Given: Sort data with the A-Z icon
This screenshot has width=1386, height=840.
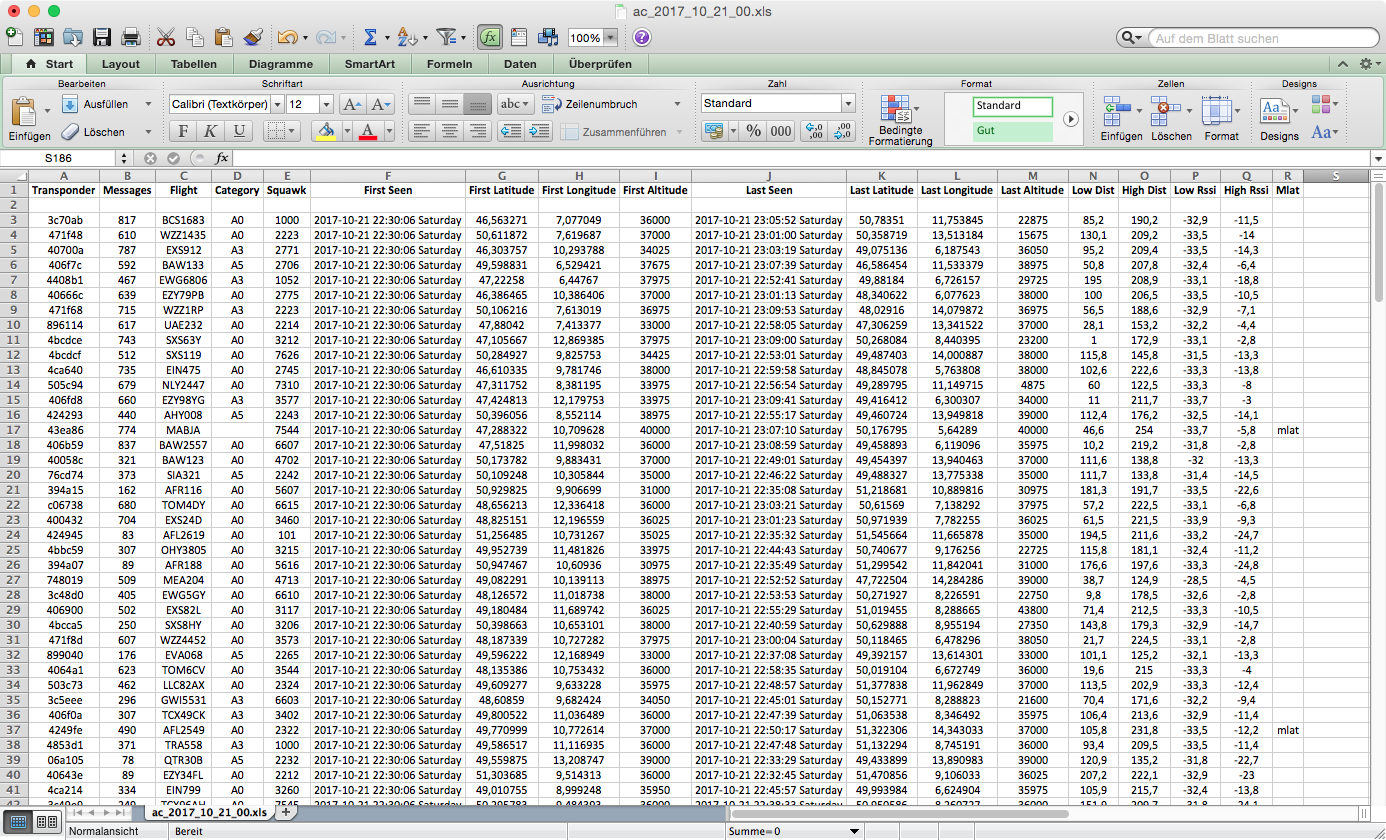Looking at the screenshot, I should click(406, 37).
